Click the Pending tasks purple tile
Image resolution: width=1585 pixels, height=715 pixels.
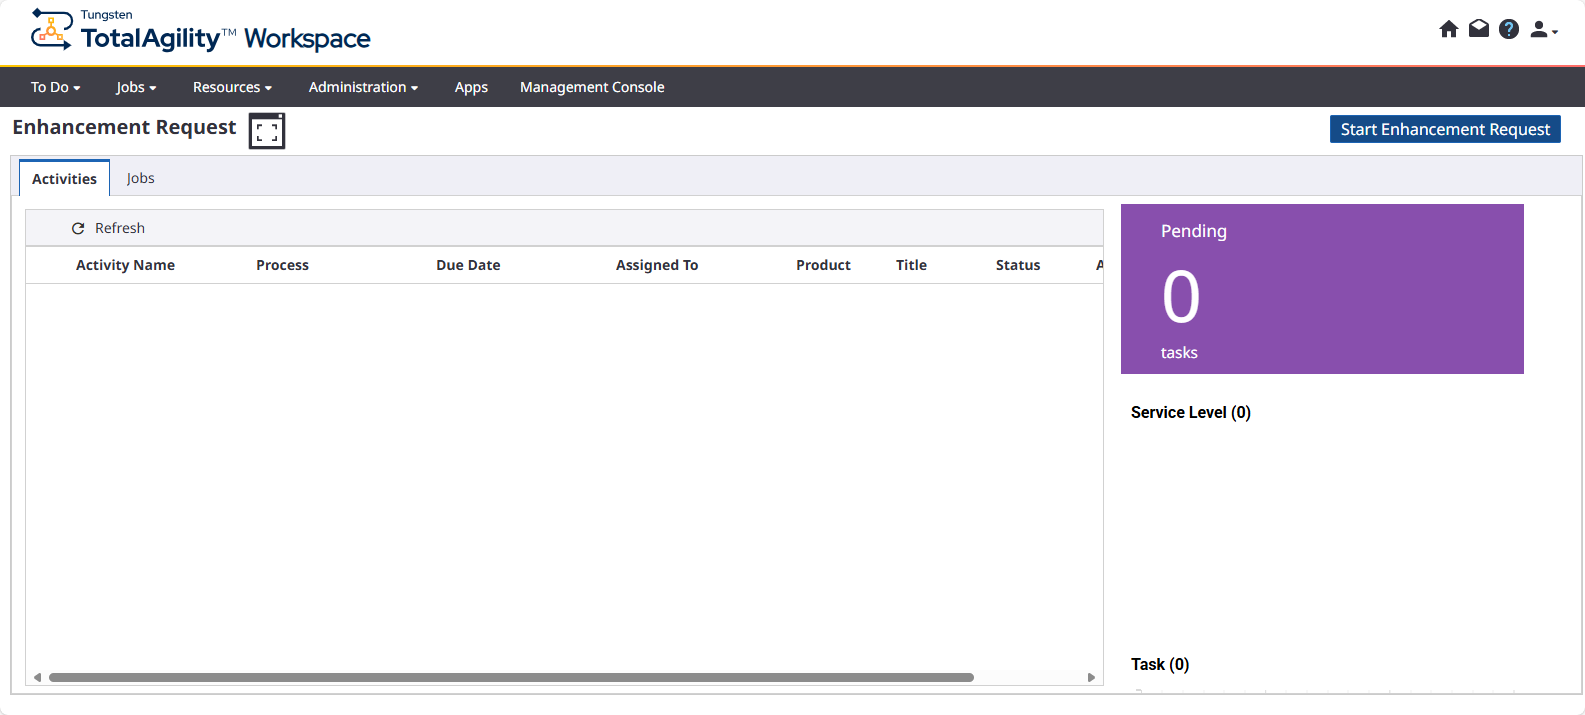(x=1322, y=289)
